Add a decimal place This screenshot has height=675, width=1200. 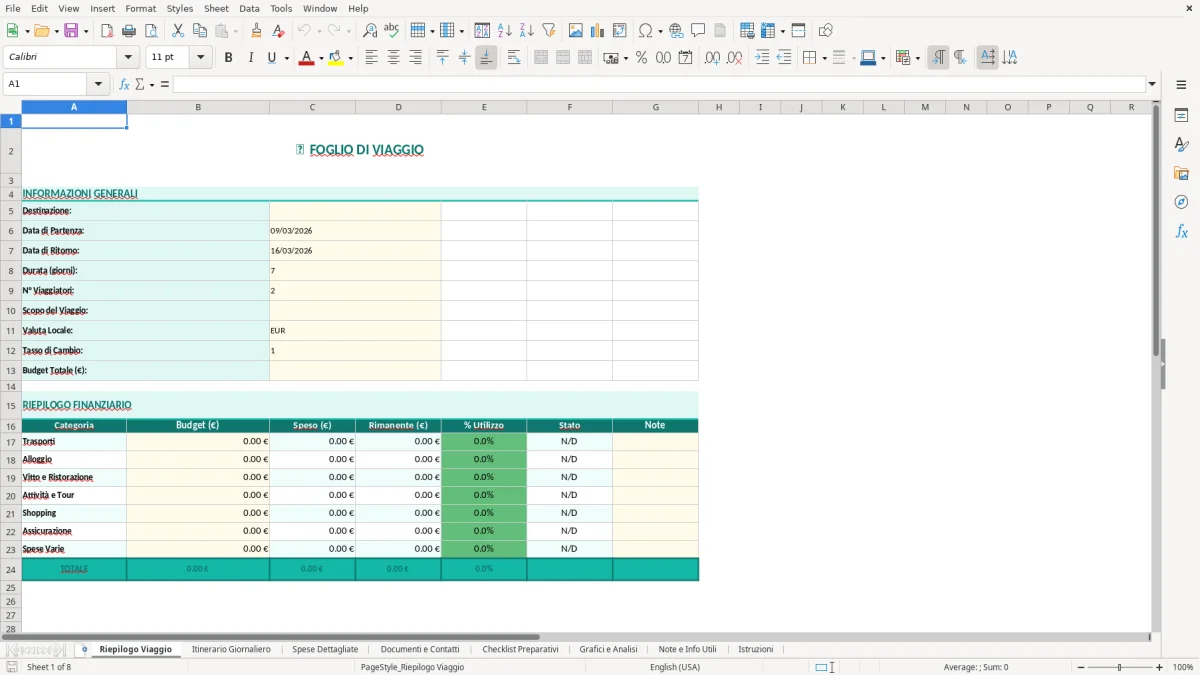pyautogui.click(x=712, y=58)
